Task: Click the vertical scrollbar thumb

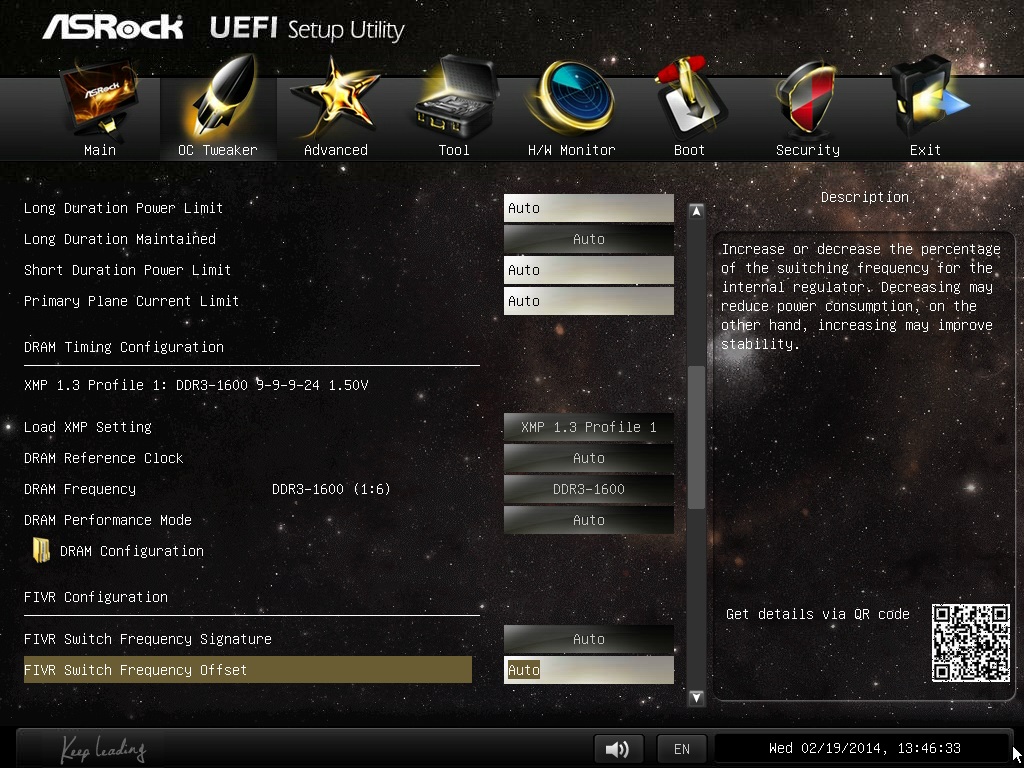Action: (697, 437)
